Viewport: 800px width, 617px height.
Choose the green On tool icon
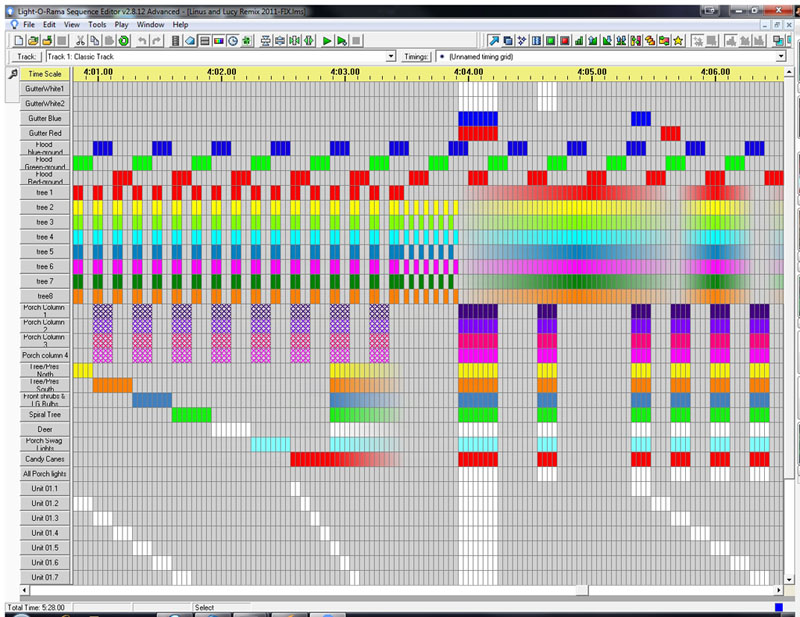550,40
